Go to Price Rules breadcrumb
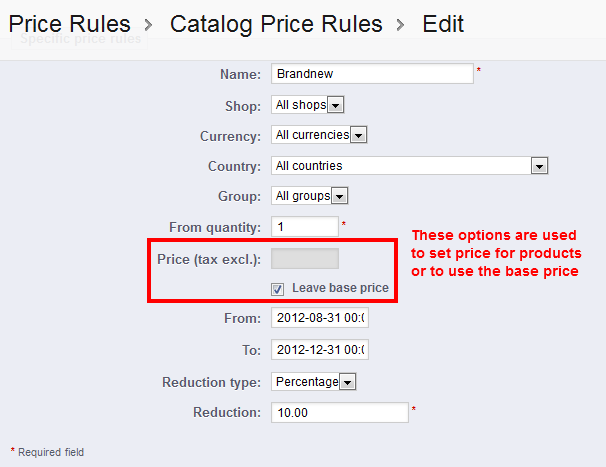Image resolution: width=606 pixels, height=467 pixels. pos(69,23)
